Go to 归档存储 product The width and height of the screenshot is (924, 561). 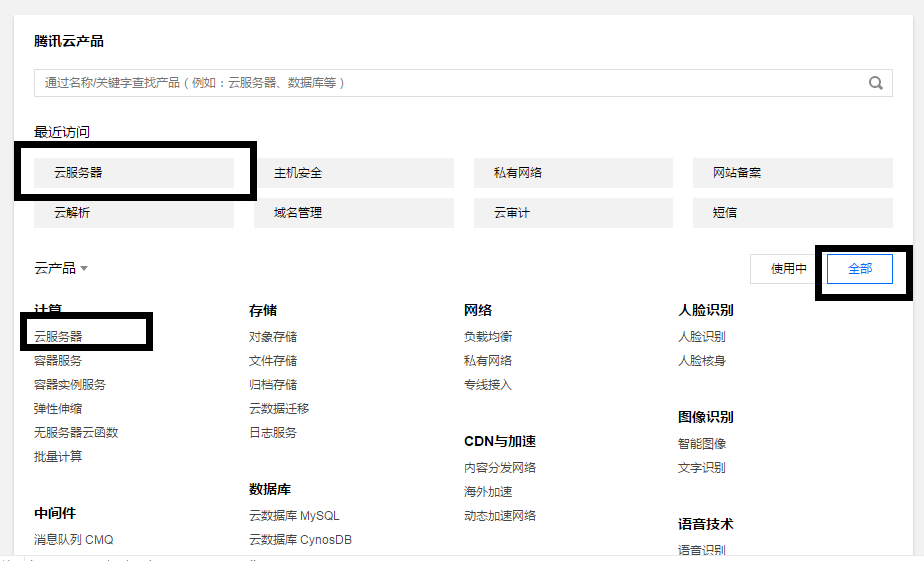273,385
